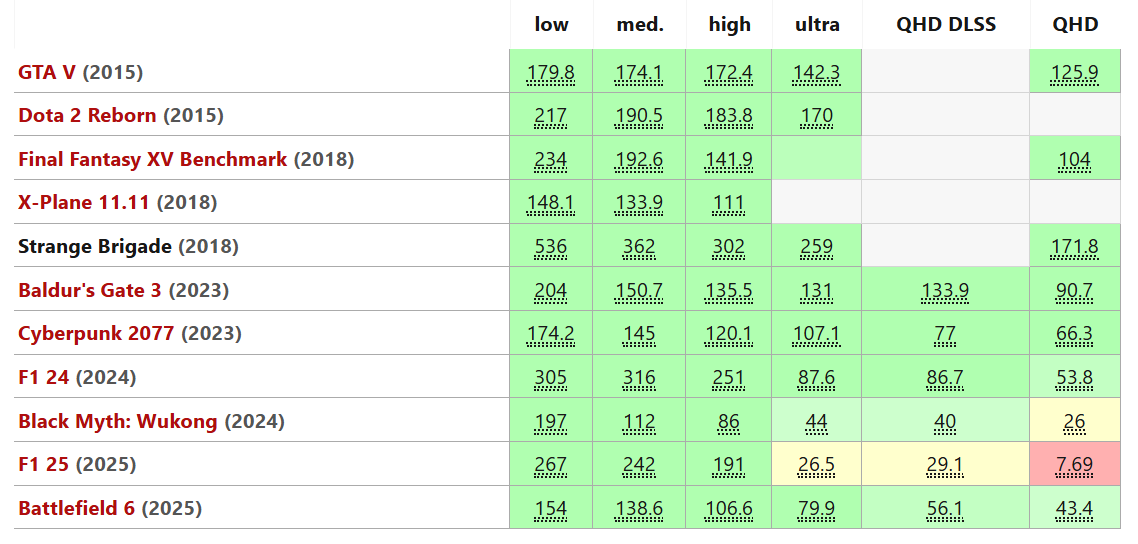This screenshot has height=544, width=1138.
Task: Open the Baldur's Gate 3 link
Action: point(90,290)
